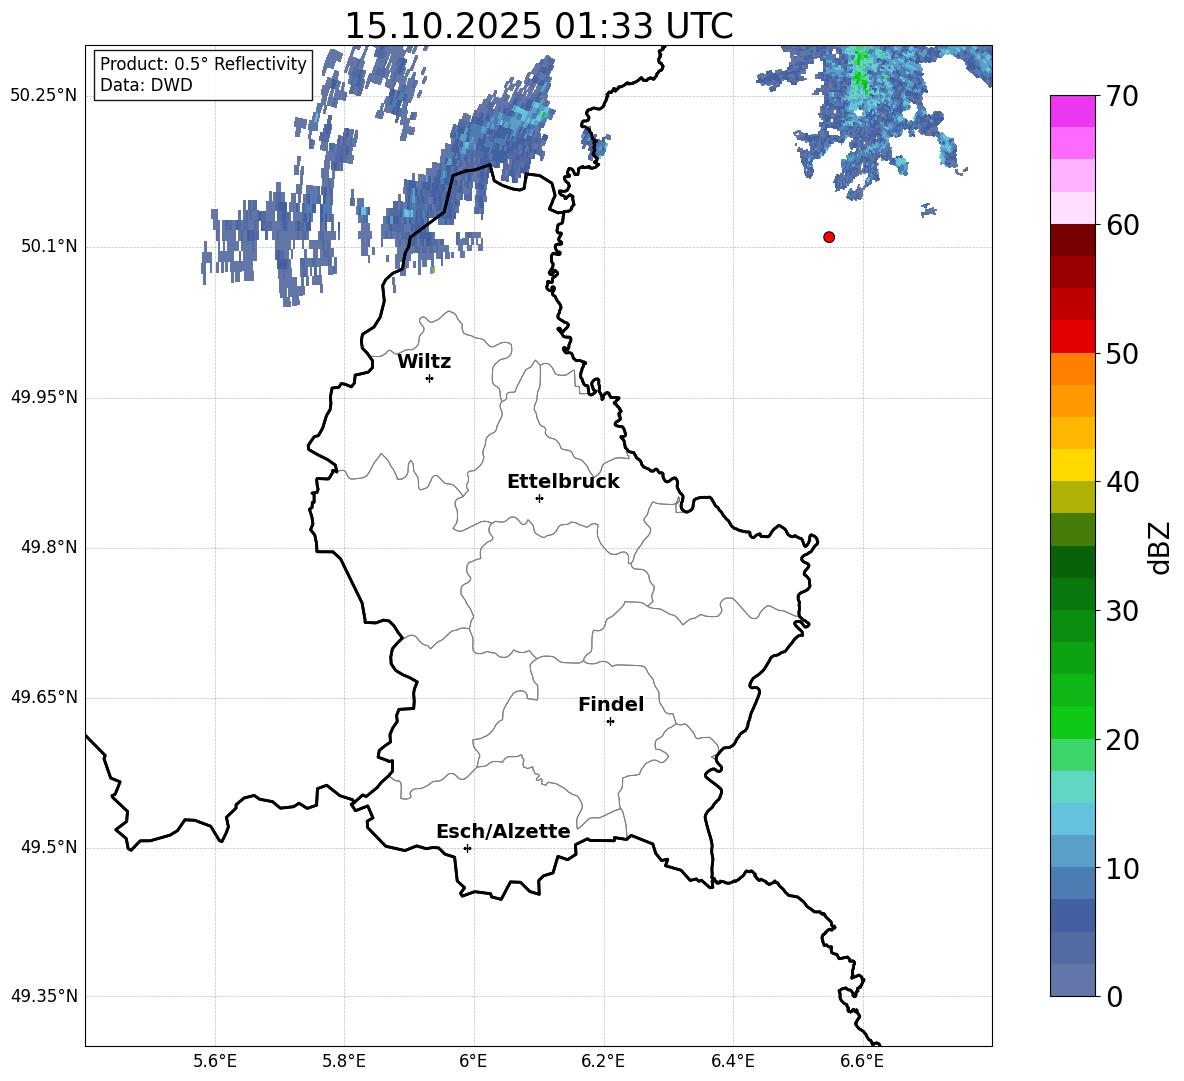The height and width of the screenshot is (1081, 1184).
Task: Click the 49.8°N latitude label
Action: pos(49,547)
